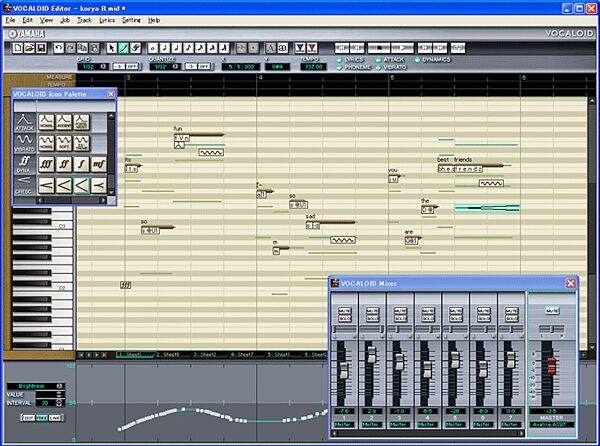Click the QUANTIZE OFF button

click(204, 67)
